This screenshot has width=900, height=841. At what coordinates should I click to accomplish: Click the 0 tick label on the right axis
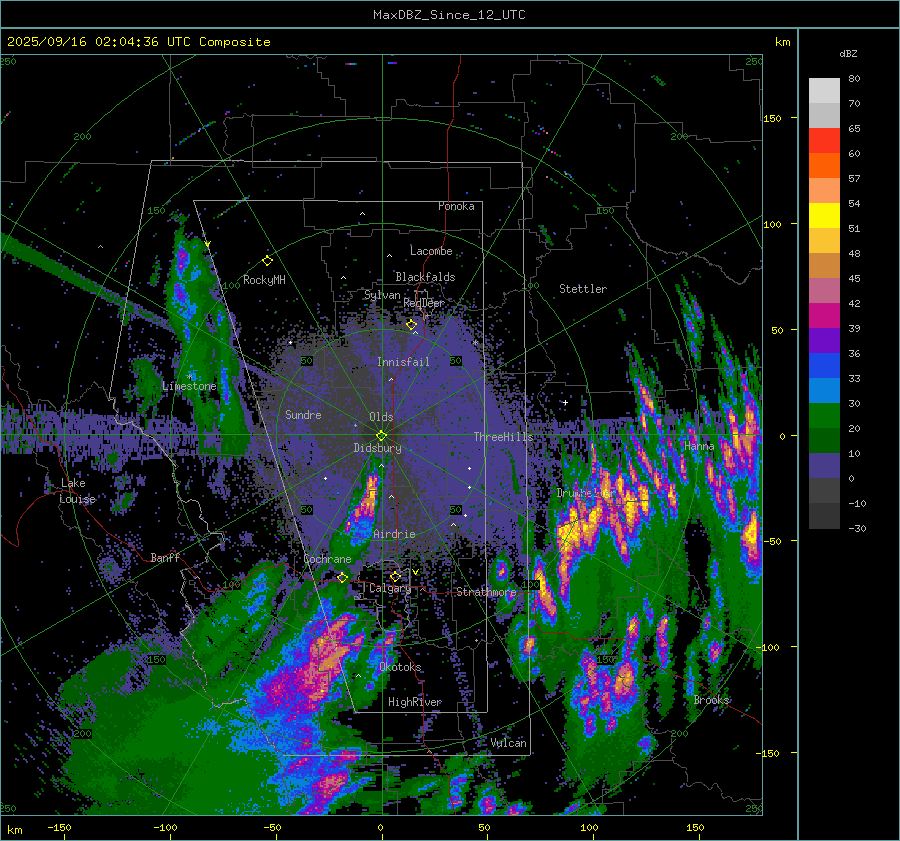tap(782, 436)
